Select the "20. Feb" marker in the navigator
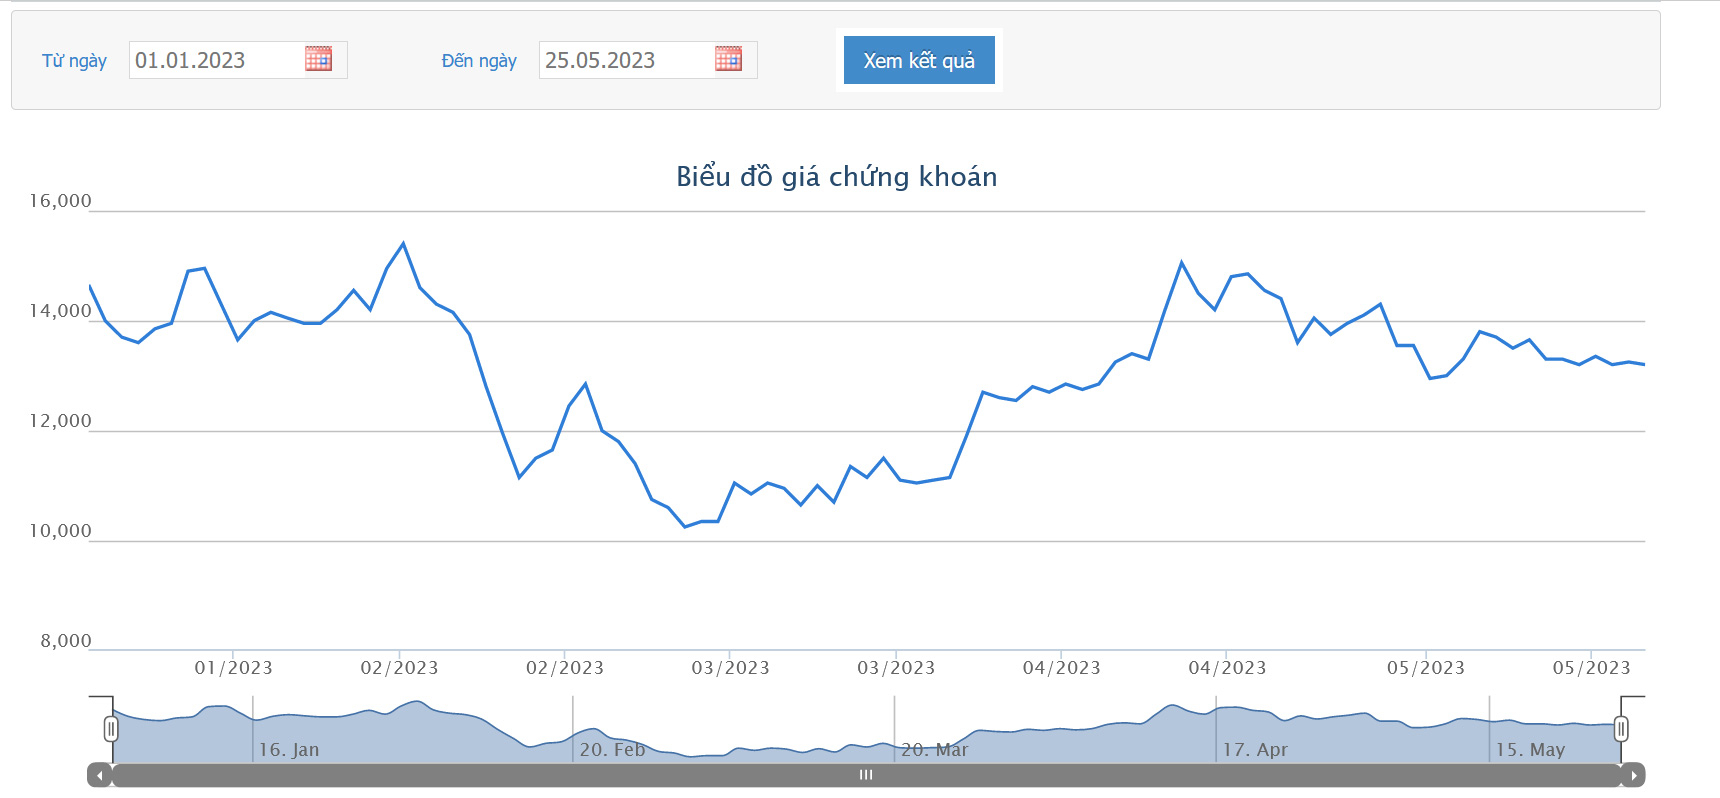The height and width of the screenshot is (798, 1720). pos(612,749)
